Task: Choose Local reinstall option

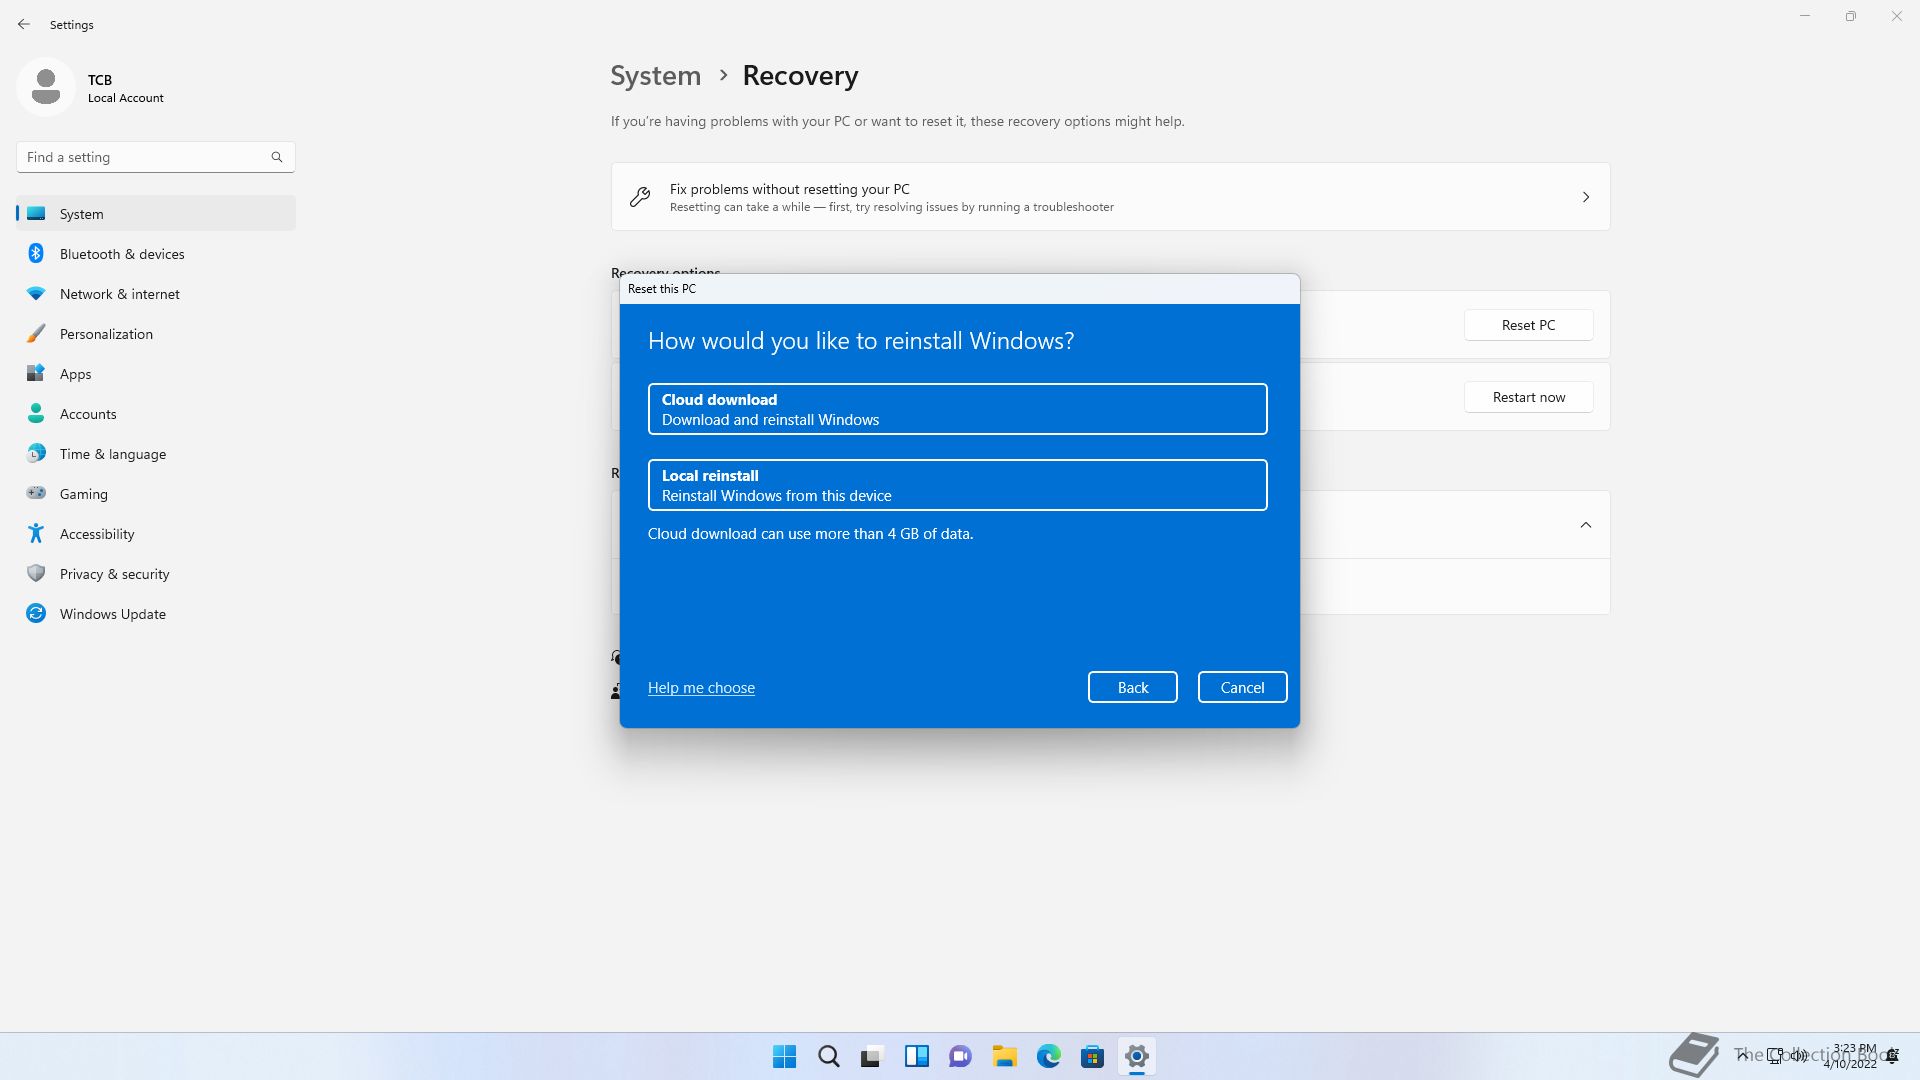Action: pyautogui.click(x=957, y=485)
